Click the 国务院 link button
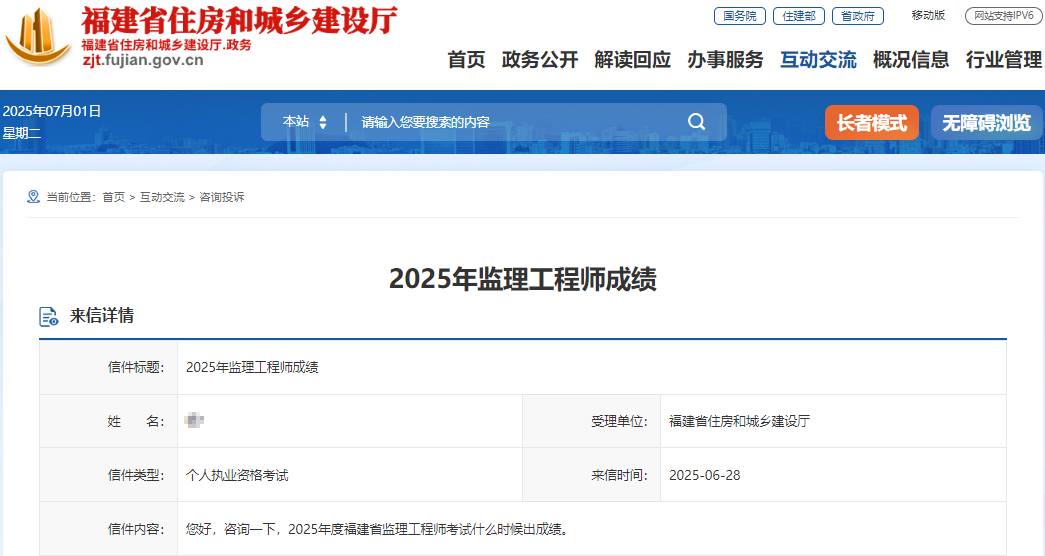 pyautogui.click(x=739, y=16)
